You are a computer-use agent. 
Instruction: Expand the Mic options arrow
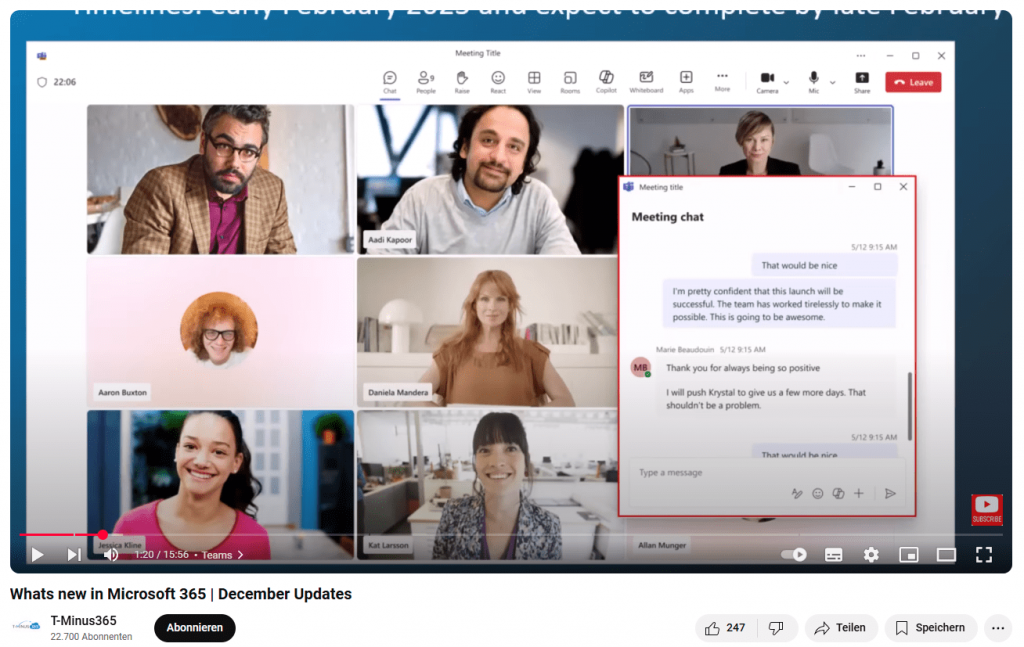pos(833,82)
